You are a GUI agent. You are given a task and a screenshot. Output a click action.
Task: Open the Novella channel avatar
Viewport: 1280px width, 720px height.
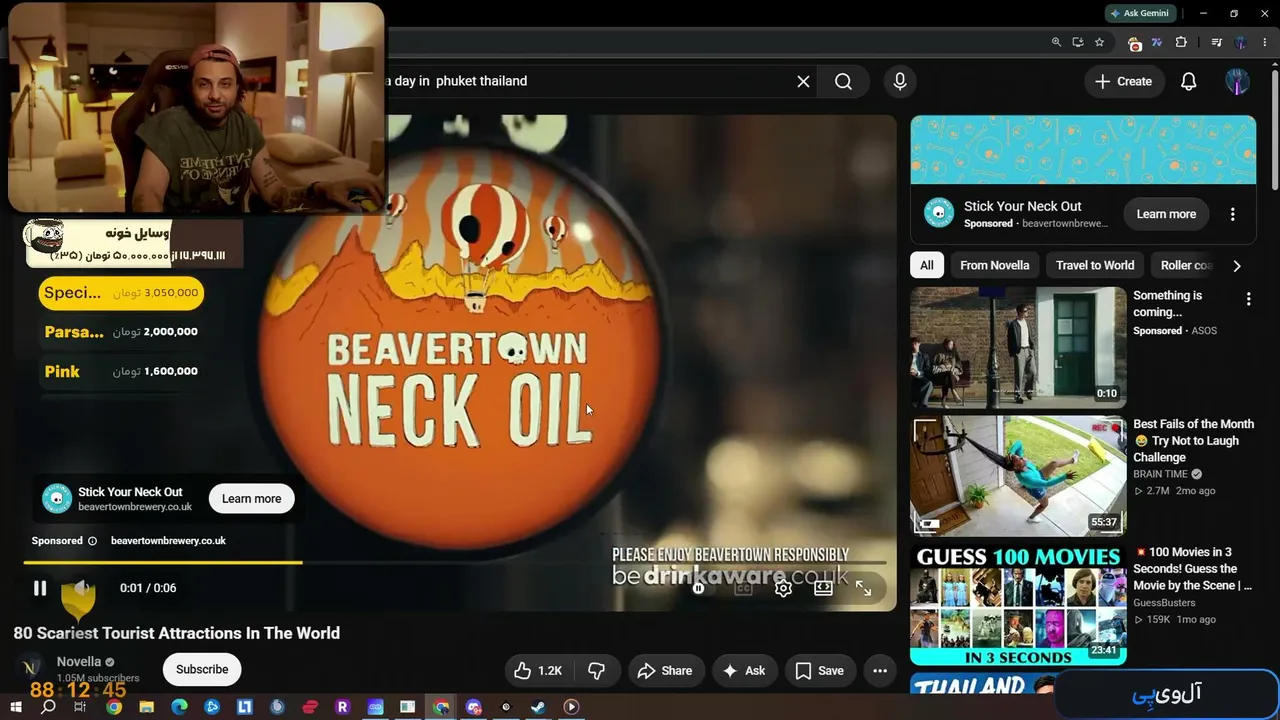pyautogui.click(x=31, y=669)
